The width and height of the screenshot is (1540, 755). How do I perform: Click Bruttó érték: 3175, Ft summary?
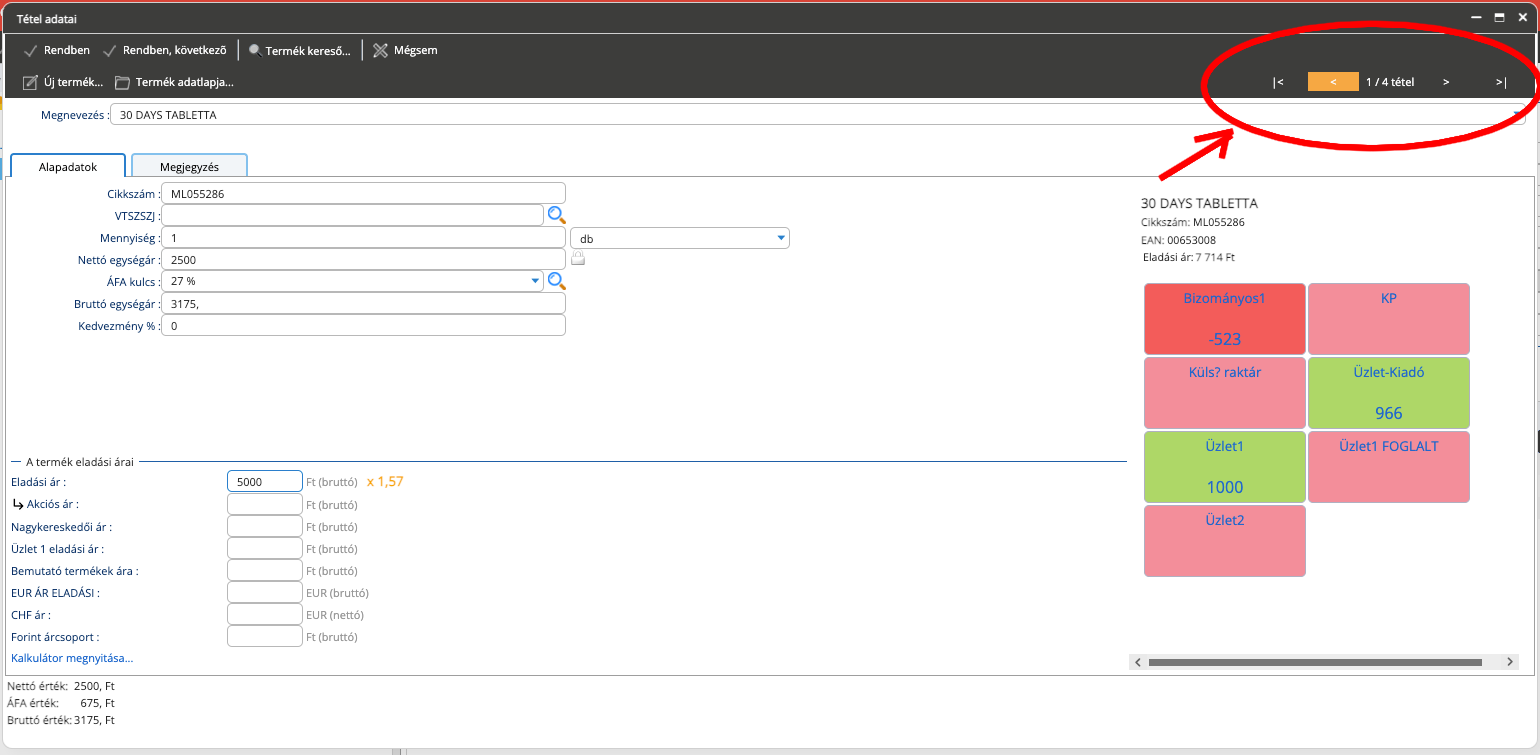pyautogui.click(x=61, y=720)
